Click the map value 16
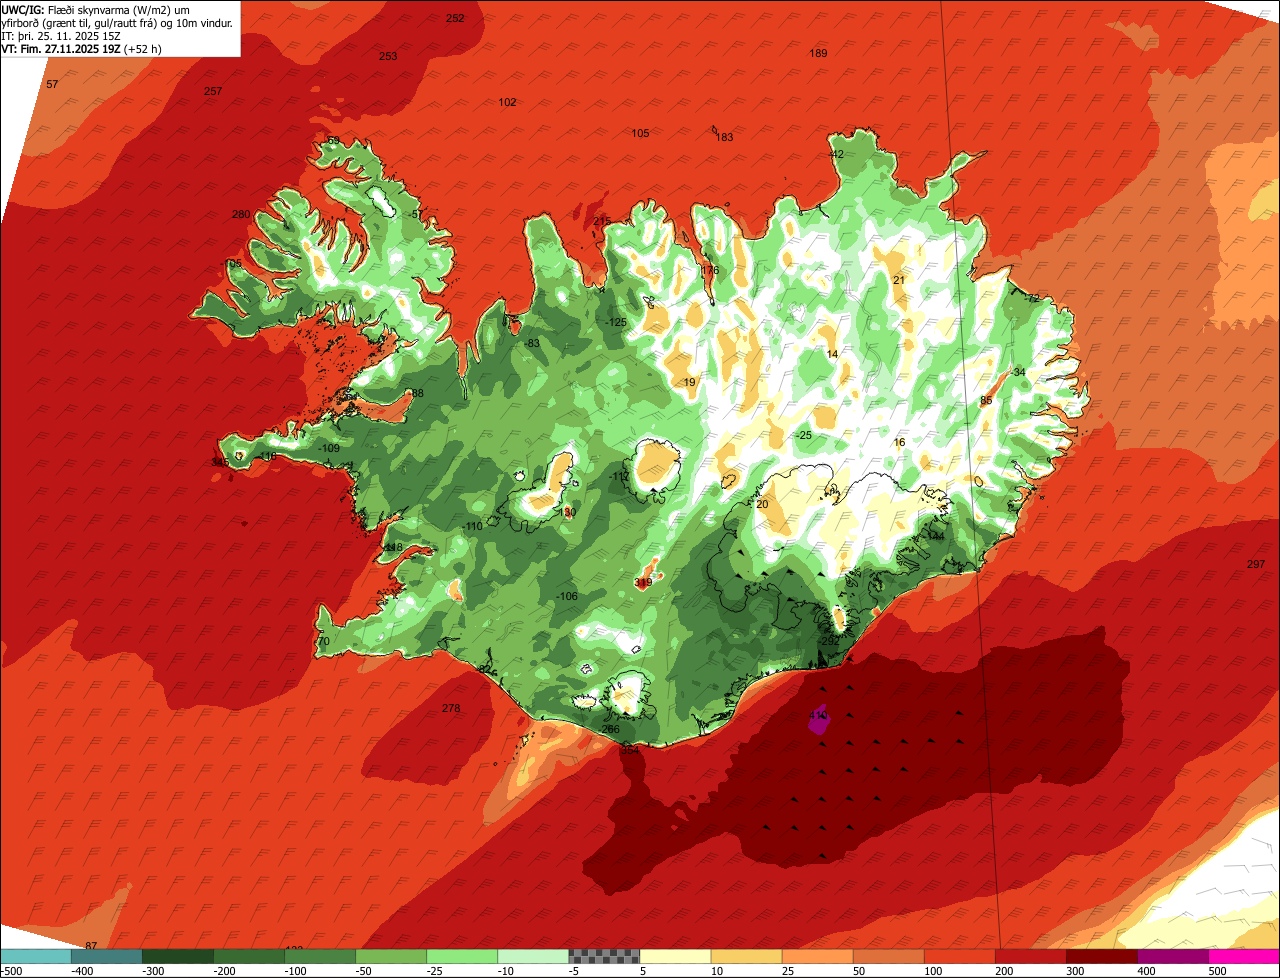Viewport: 1280px width, 978px height. coord(899,442)
